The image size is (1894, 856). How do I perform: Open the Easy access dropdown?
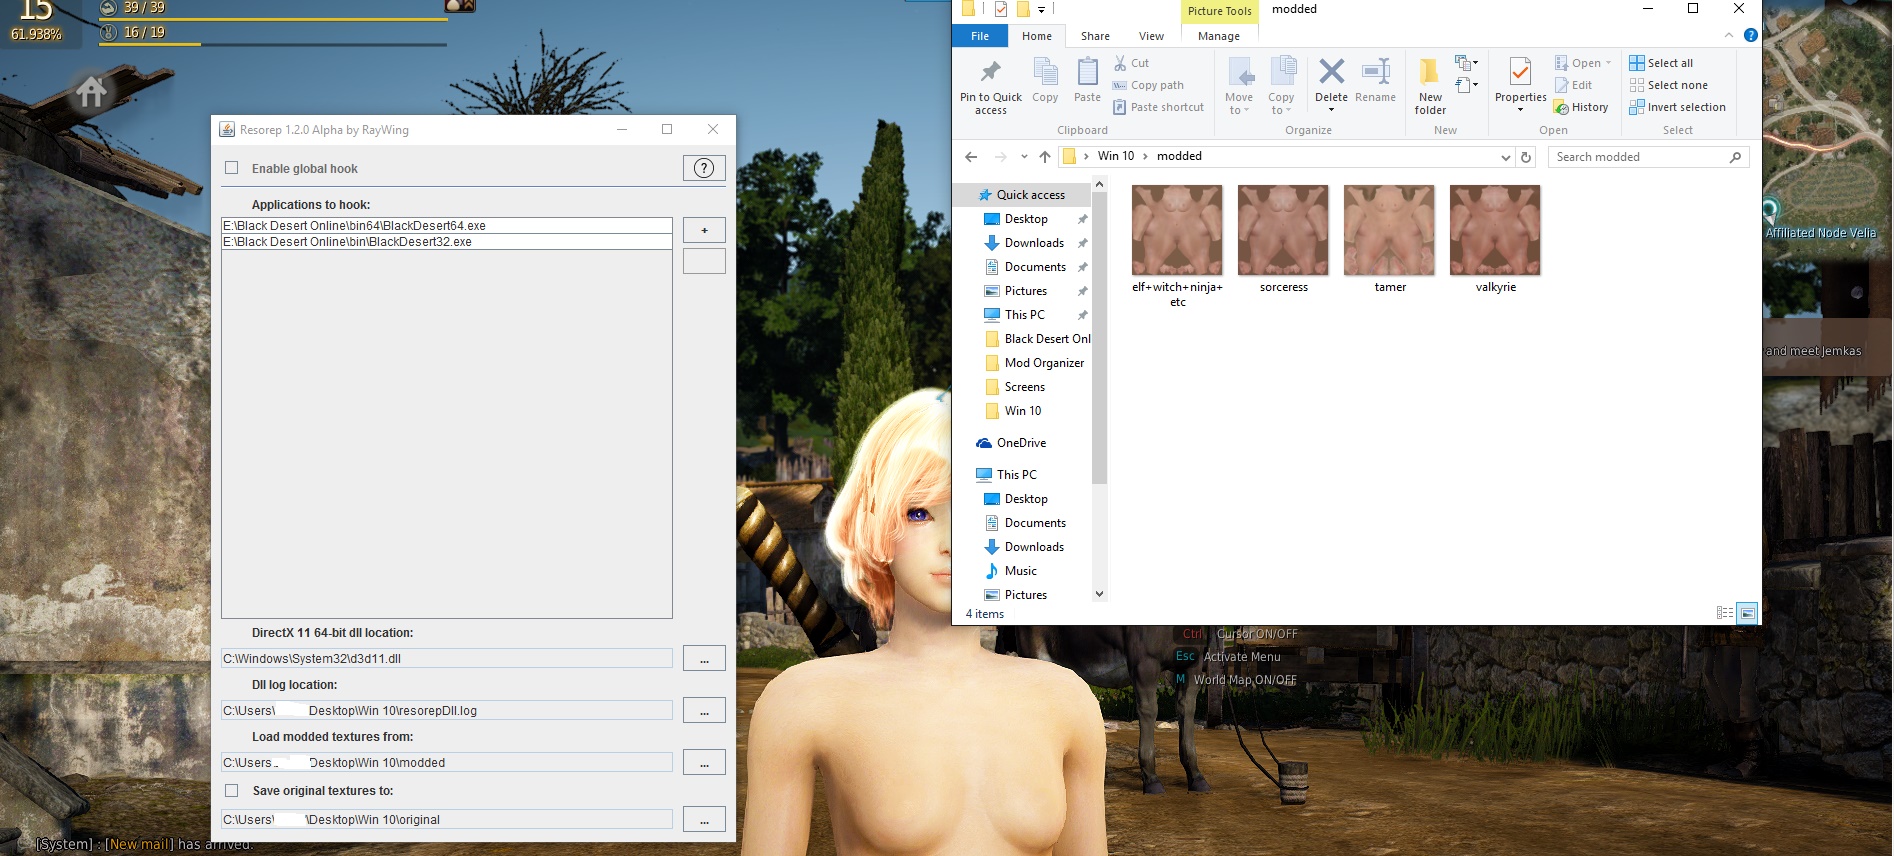point(1467,85)
